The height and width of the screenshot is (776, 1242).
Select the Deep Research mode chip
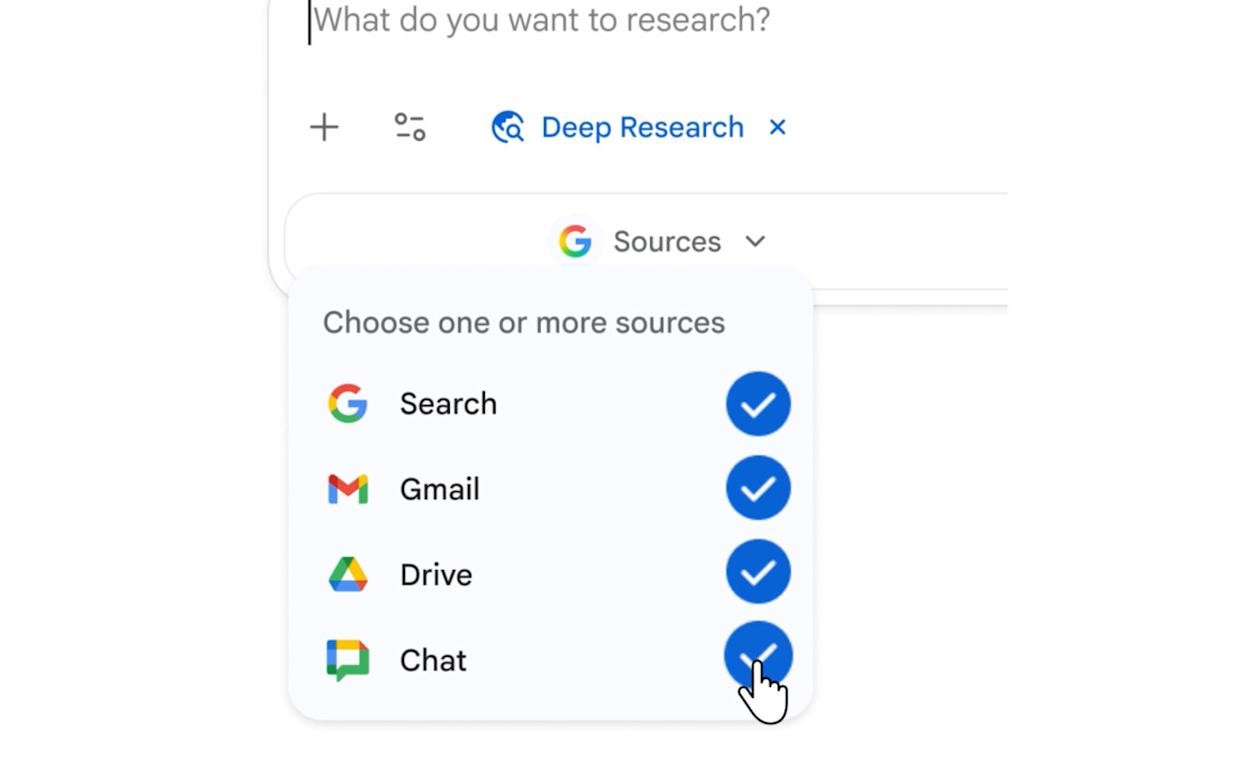[x=641, y=127]
